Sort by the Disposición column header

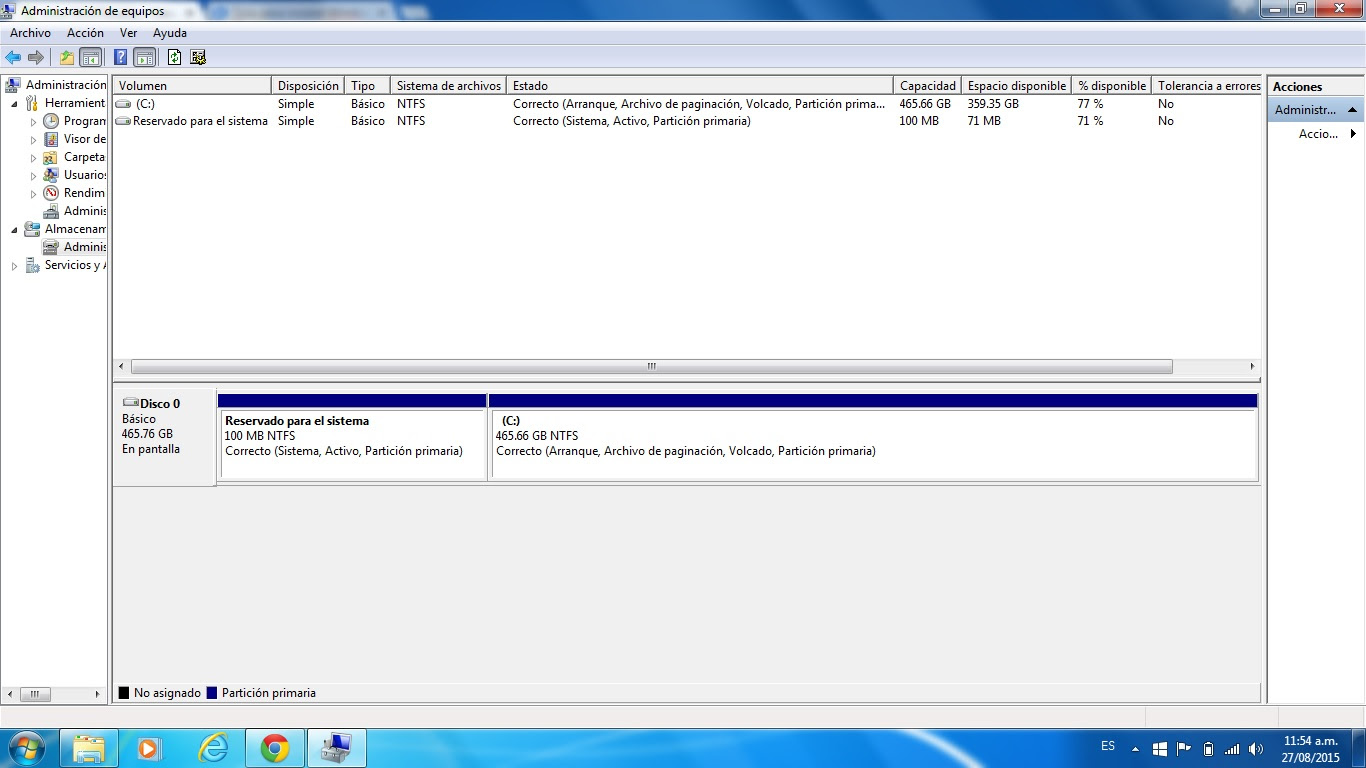(x=308, y=86)
